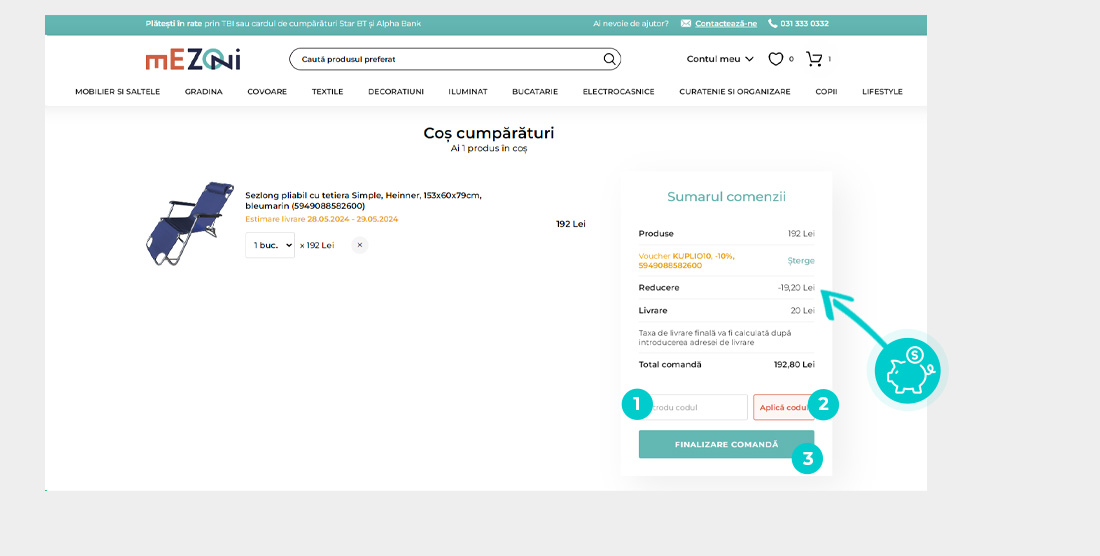Screen dimensions: 1100x556
Task: Click the envelope Contactează-ne icon
Action: point(686,23)
